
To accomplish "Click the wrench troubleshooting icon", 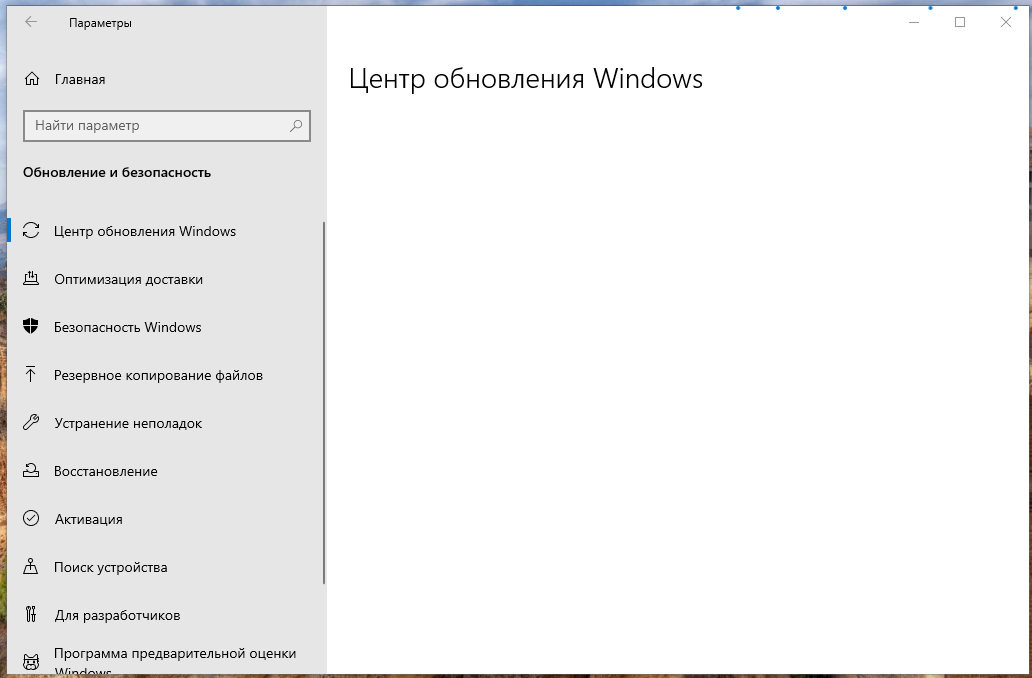I will click(31, 422).
